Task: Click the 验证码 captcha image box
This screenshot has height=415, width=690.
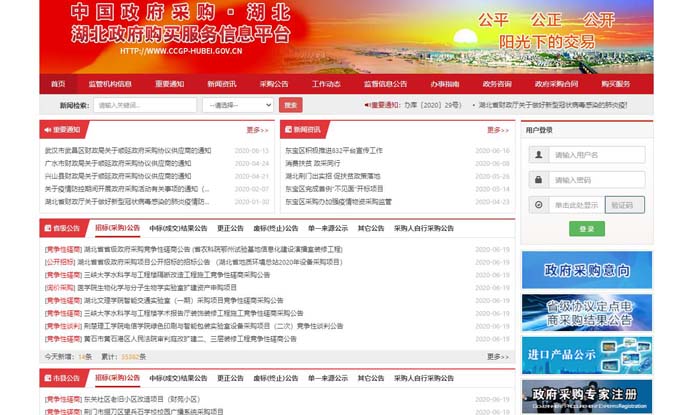Action: [x=625, y=205]
